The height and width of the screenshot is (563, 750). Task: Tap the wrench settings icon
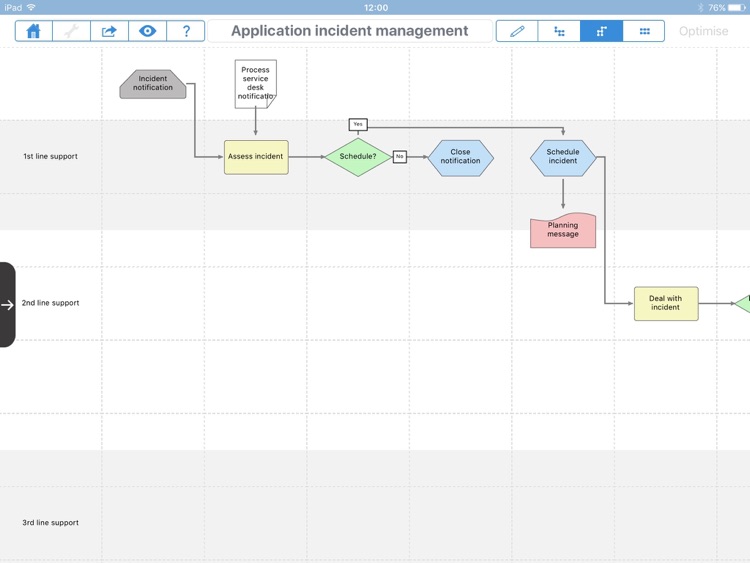71,31
